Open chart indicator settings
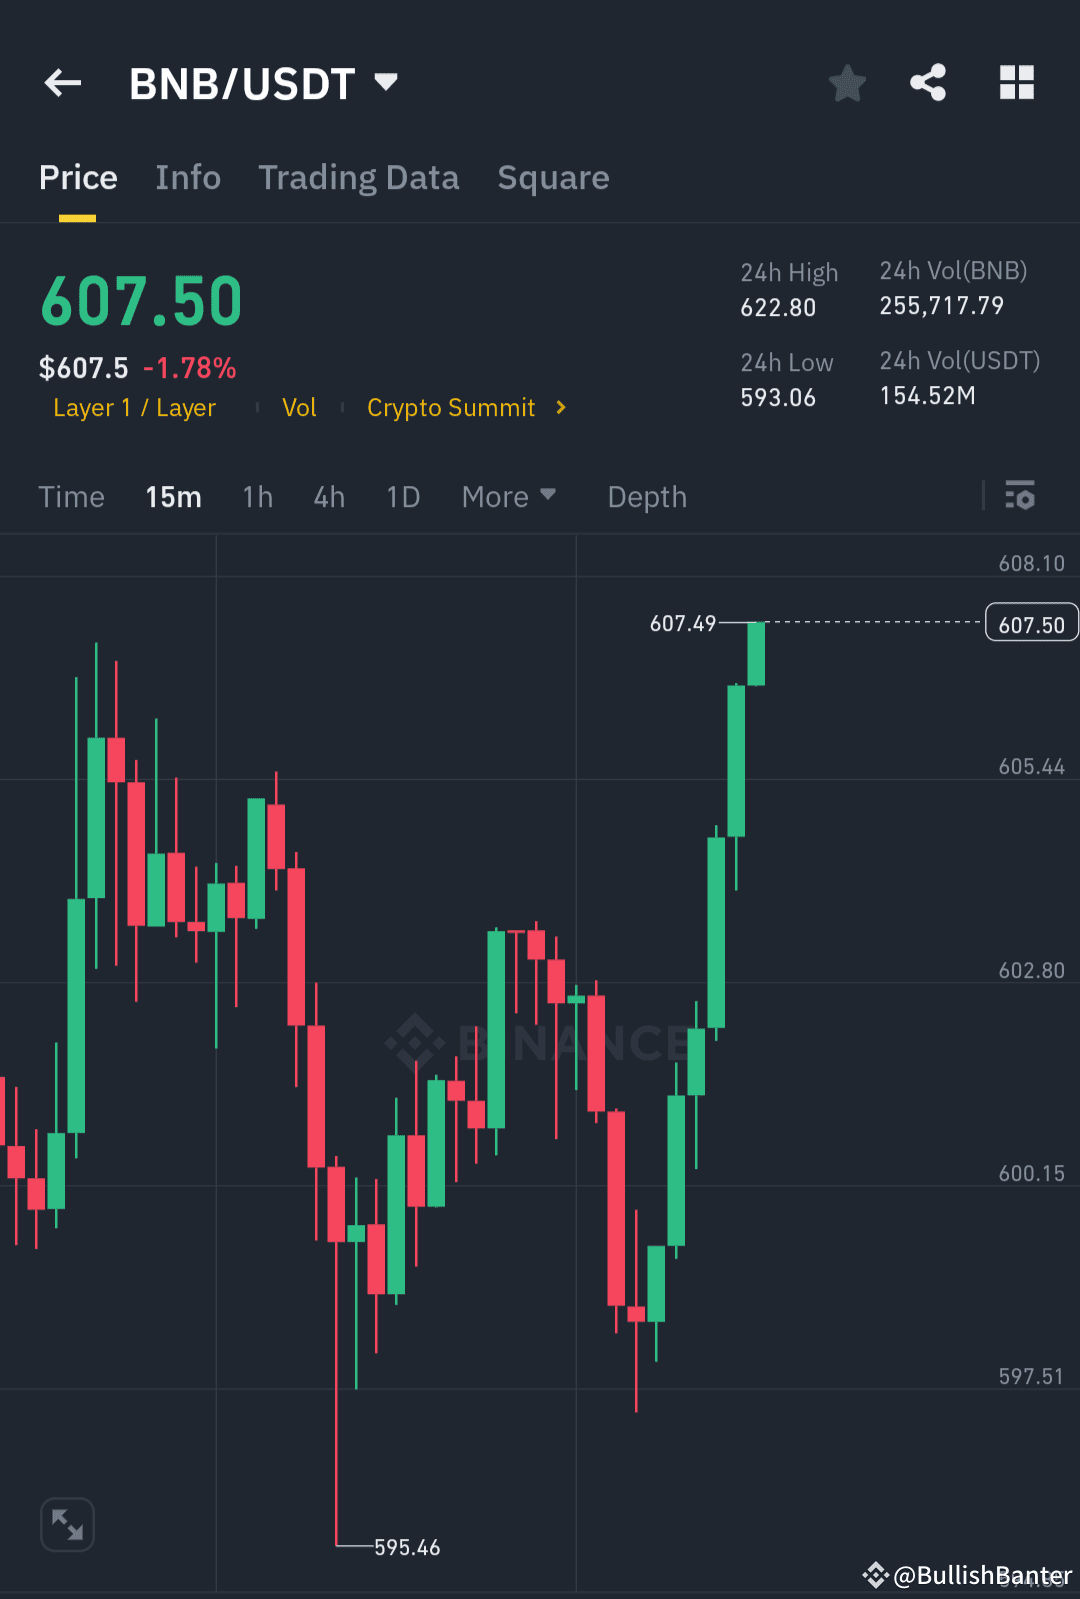1080x1599 pixels. [x=1020, y=496]
